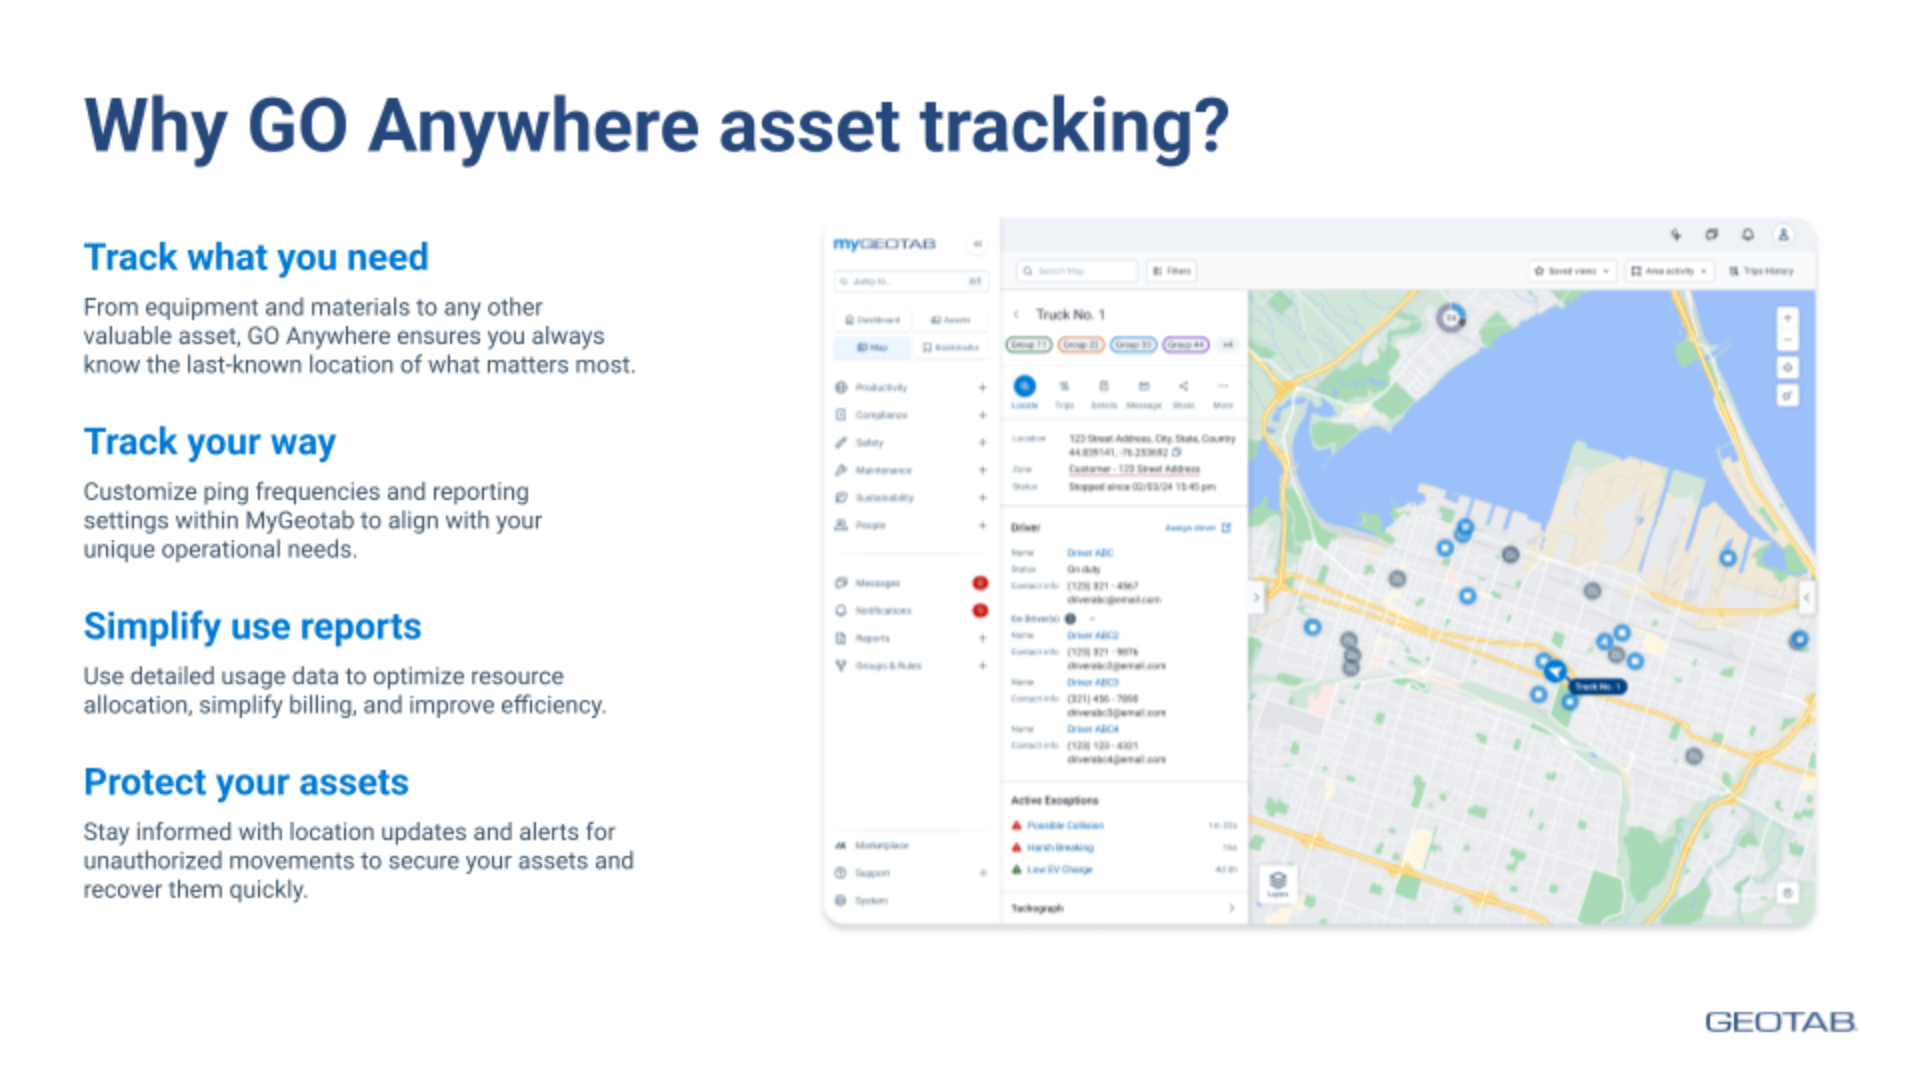Open the Harsh Breaking exception
1920x1080 pixels.
coord(1060,848)
